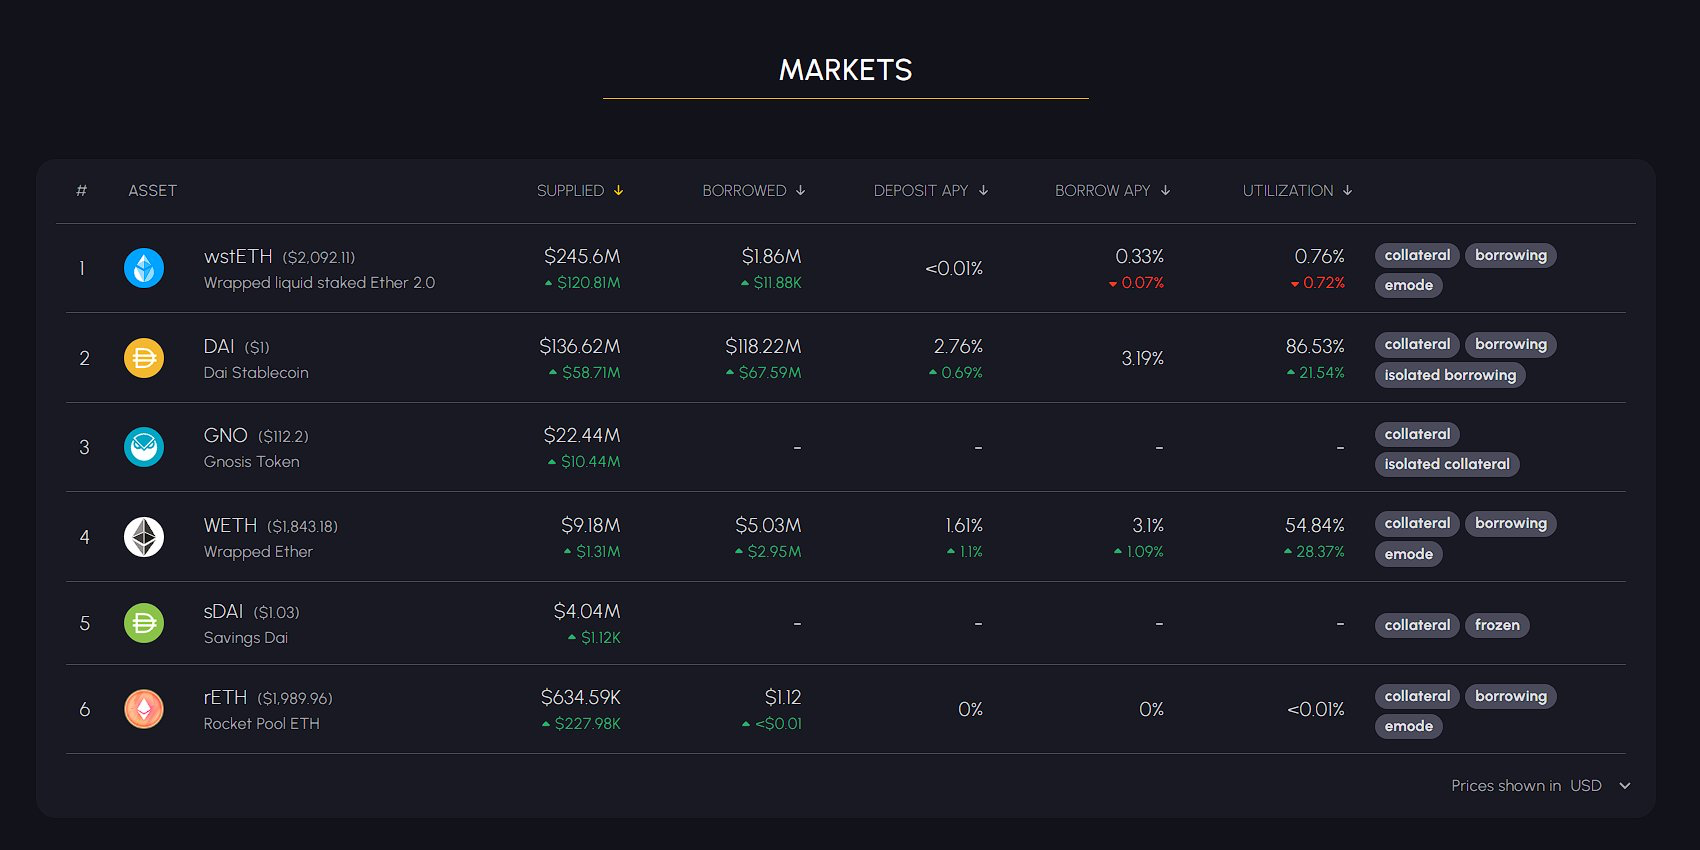Sort markets by Borrowed column
Image resolution: width=1700 pixels, height=850 pixels.
pyautogui.click(x=753, y=191)
